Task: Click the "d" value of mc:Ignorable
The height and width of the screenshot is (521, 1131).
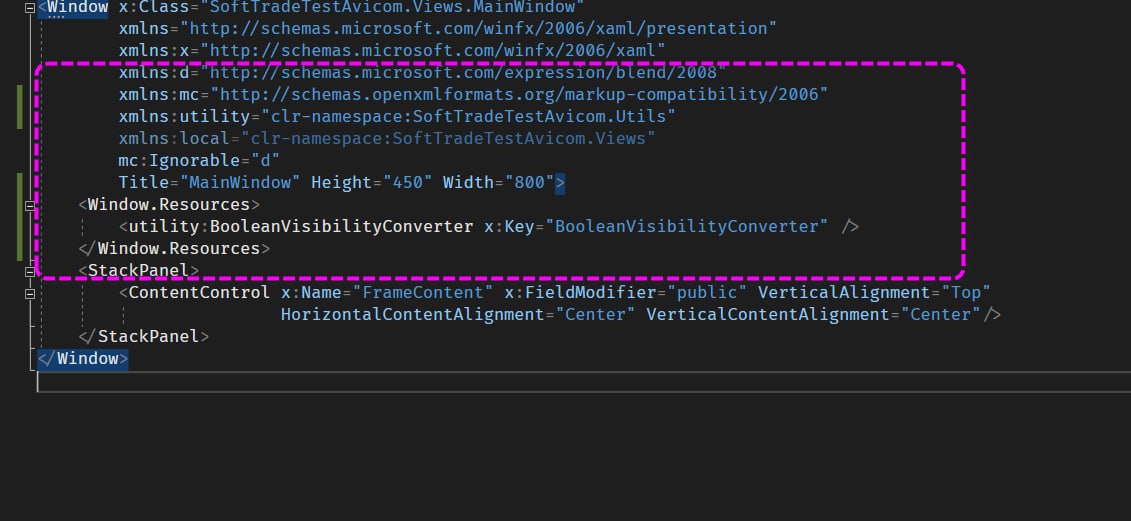Action: point(265,160)
